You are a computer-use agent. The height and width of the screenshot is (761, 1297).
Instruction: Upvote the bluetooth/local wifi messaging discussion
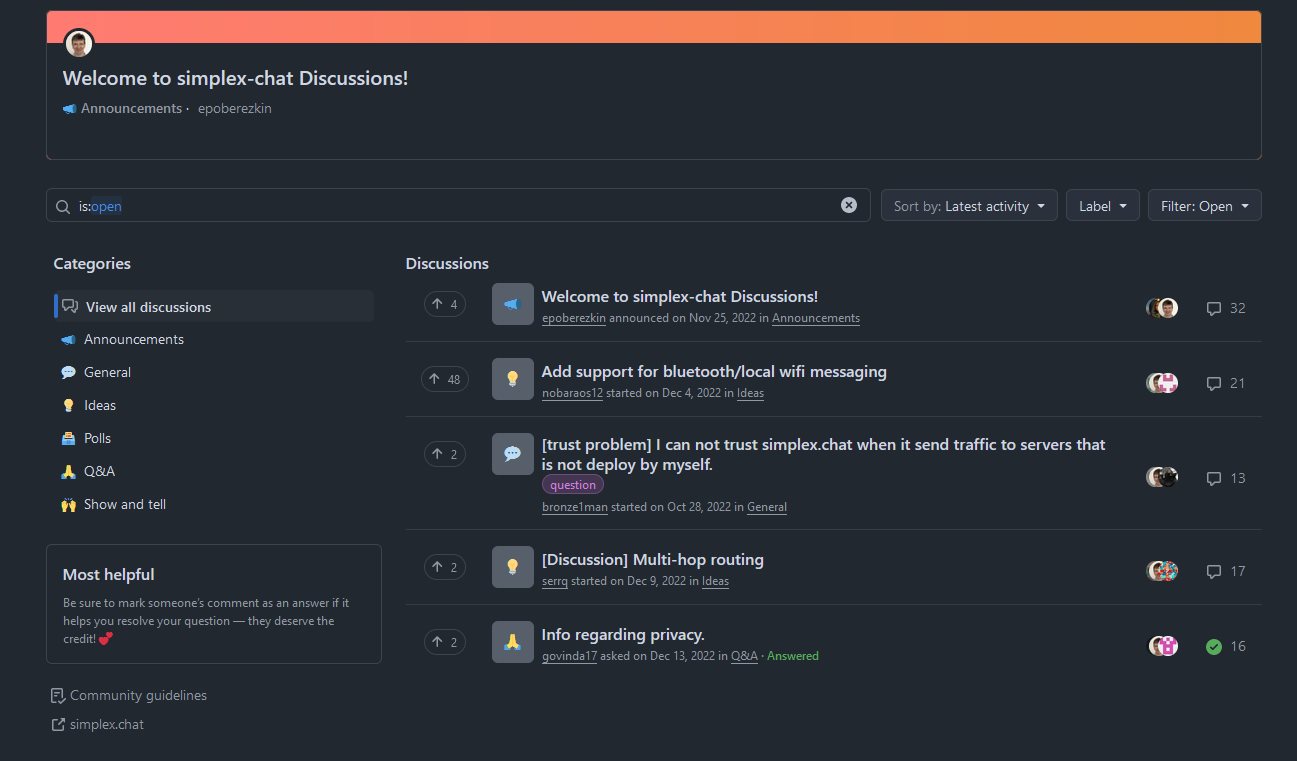(446, 379)
